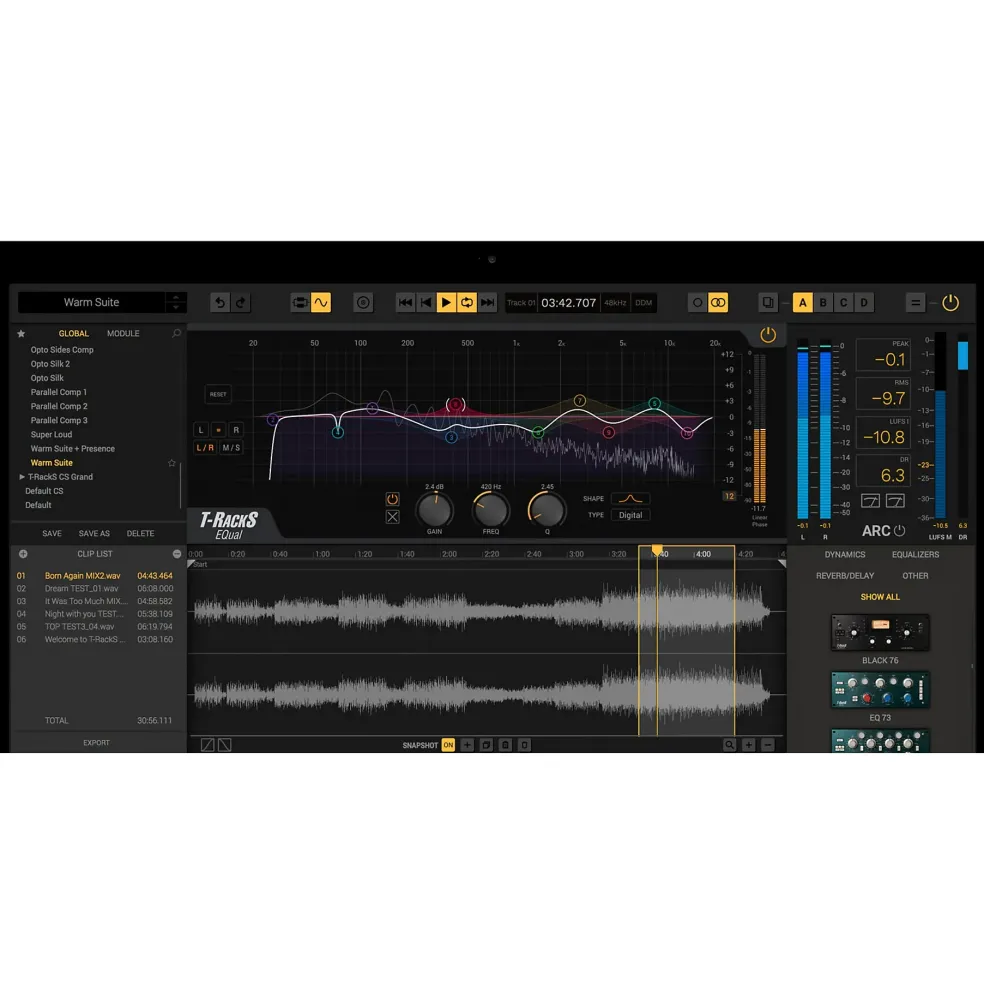Copy settings between A/B slots
Viewport: 984px width, 985px height.
click(x=768, y=303)
